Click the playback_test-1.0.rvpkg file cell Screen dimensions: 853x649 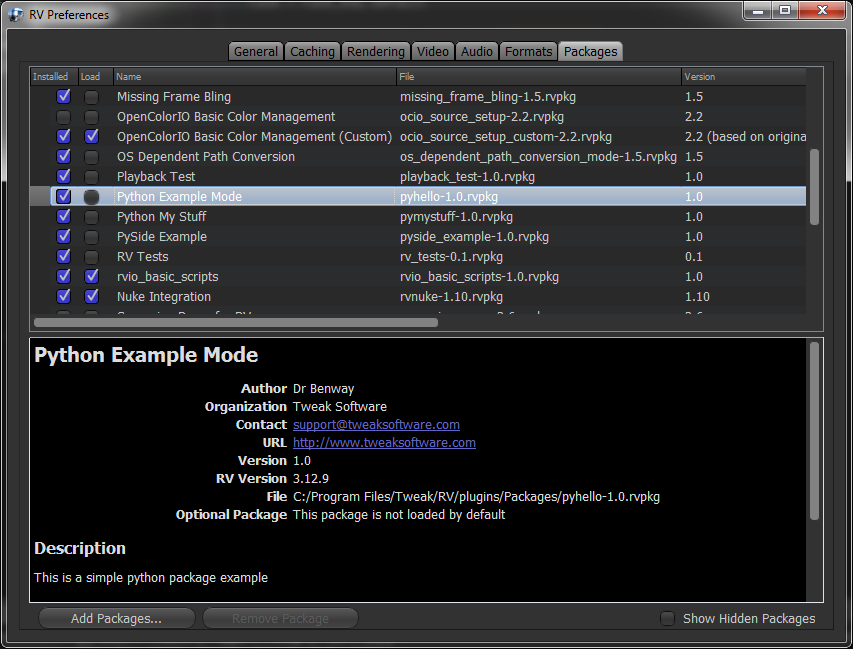[x=467, y=177]
